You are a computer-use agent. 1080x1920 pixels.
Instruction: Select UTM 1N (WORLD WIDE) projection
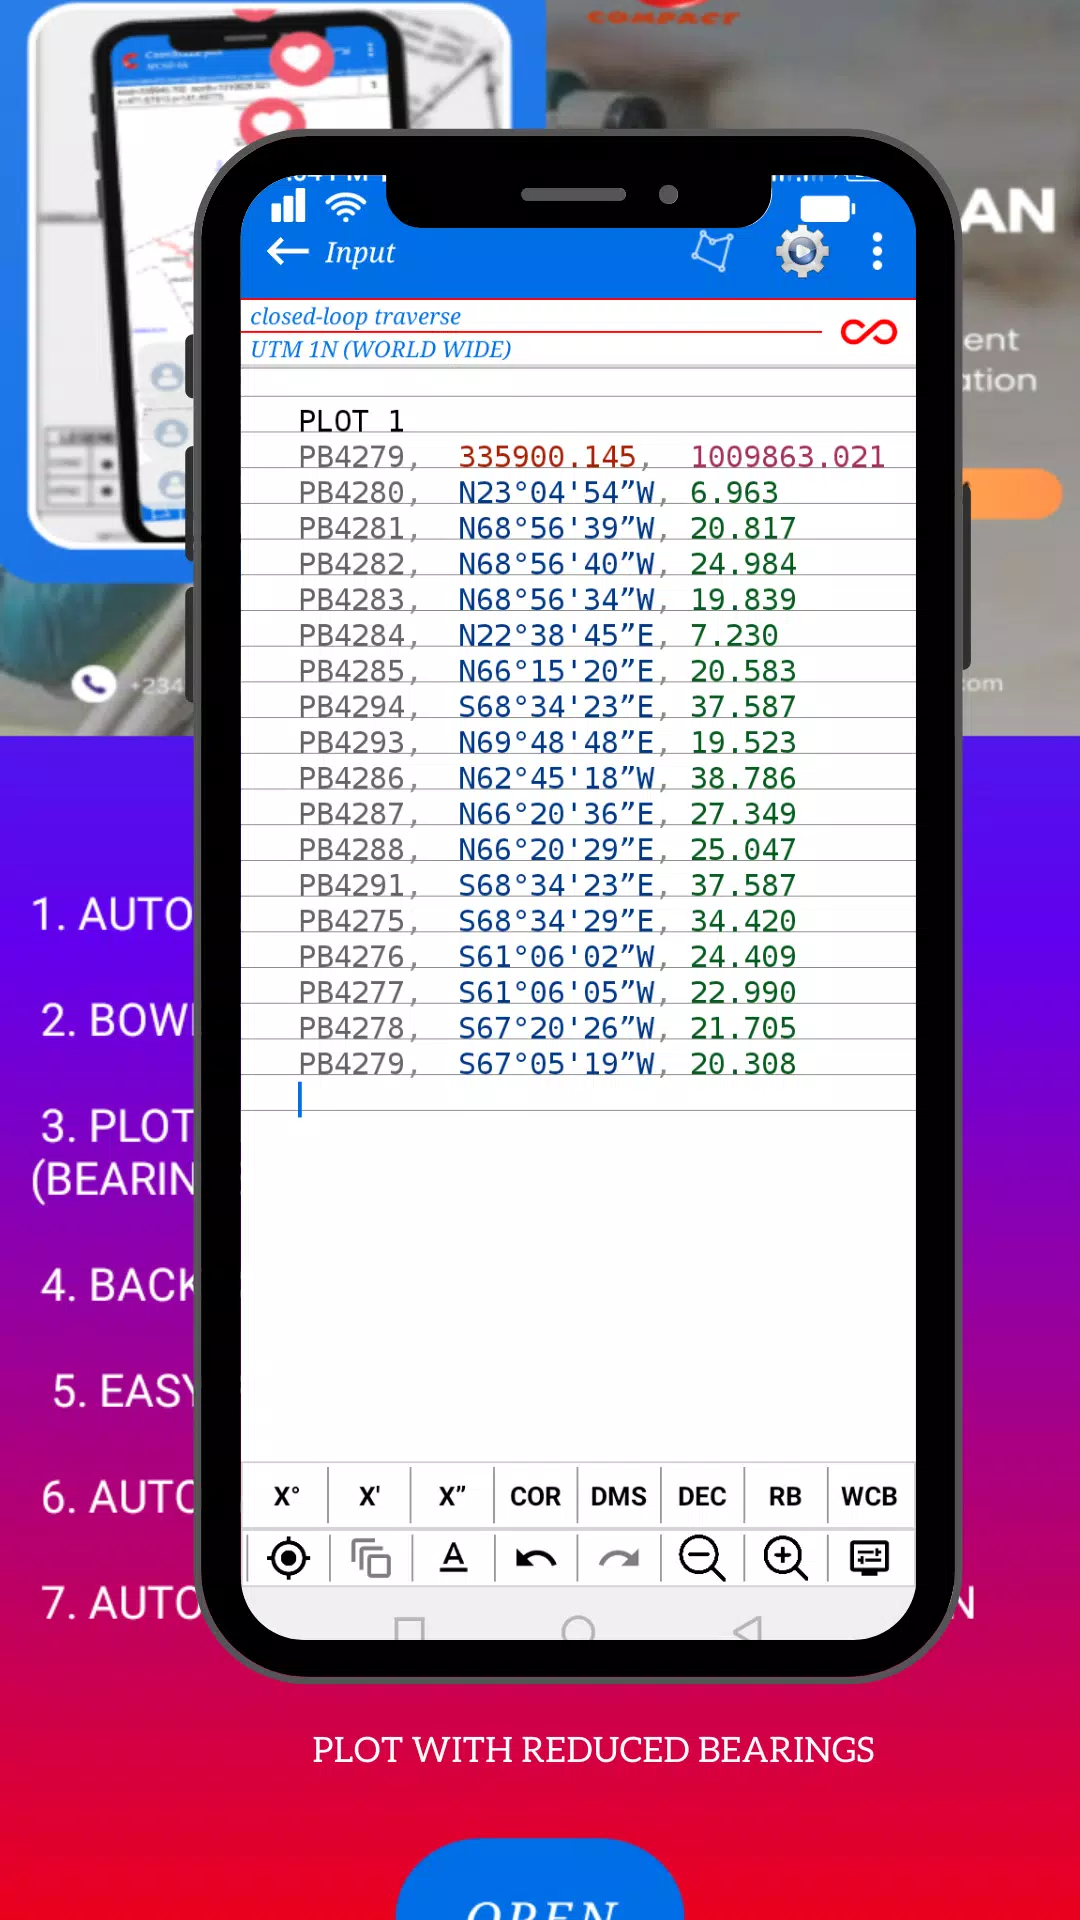point(380,349)
